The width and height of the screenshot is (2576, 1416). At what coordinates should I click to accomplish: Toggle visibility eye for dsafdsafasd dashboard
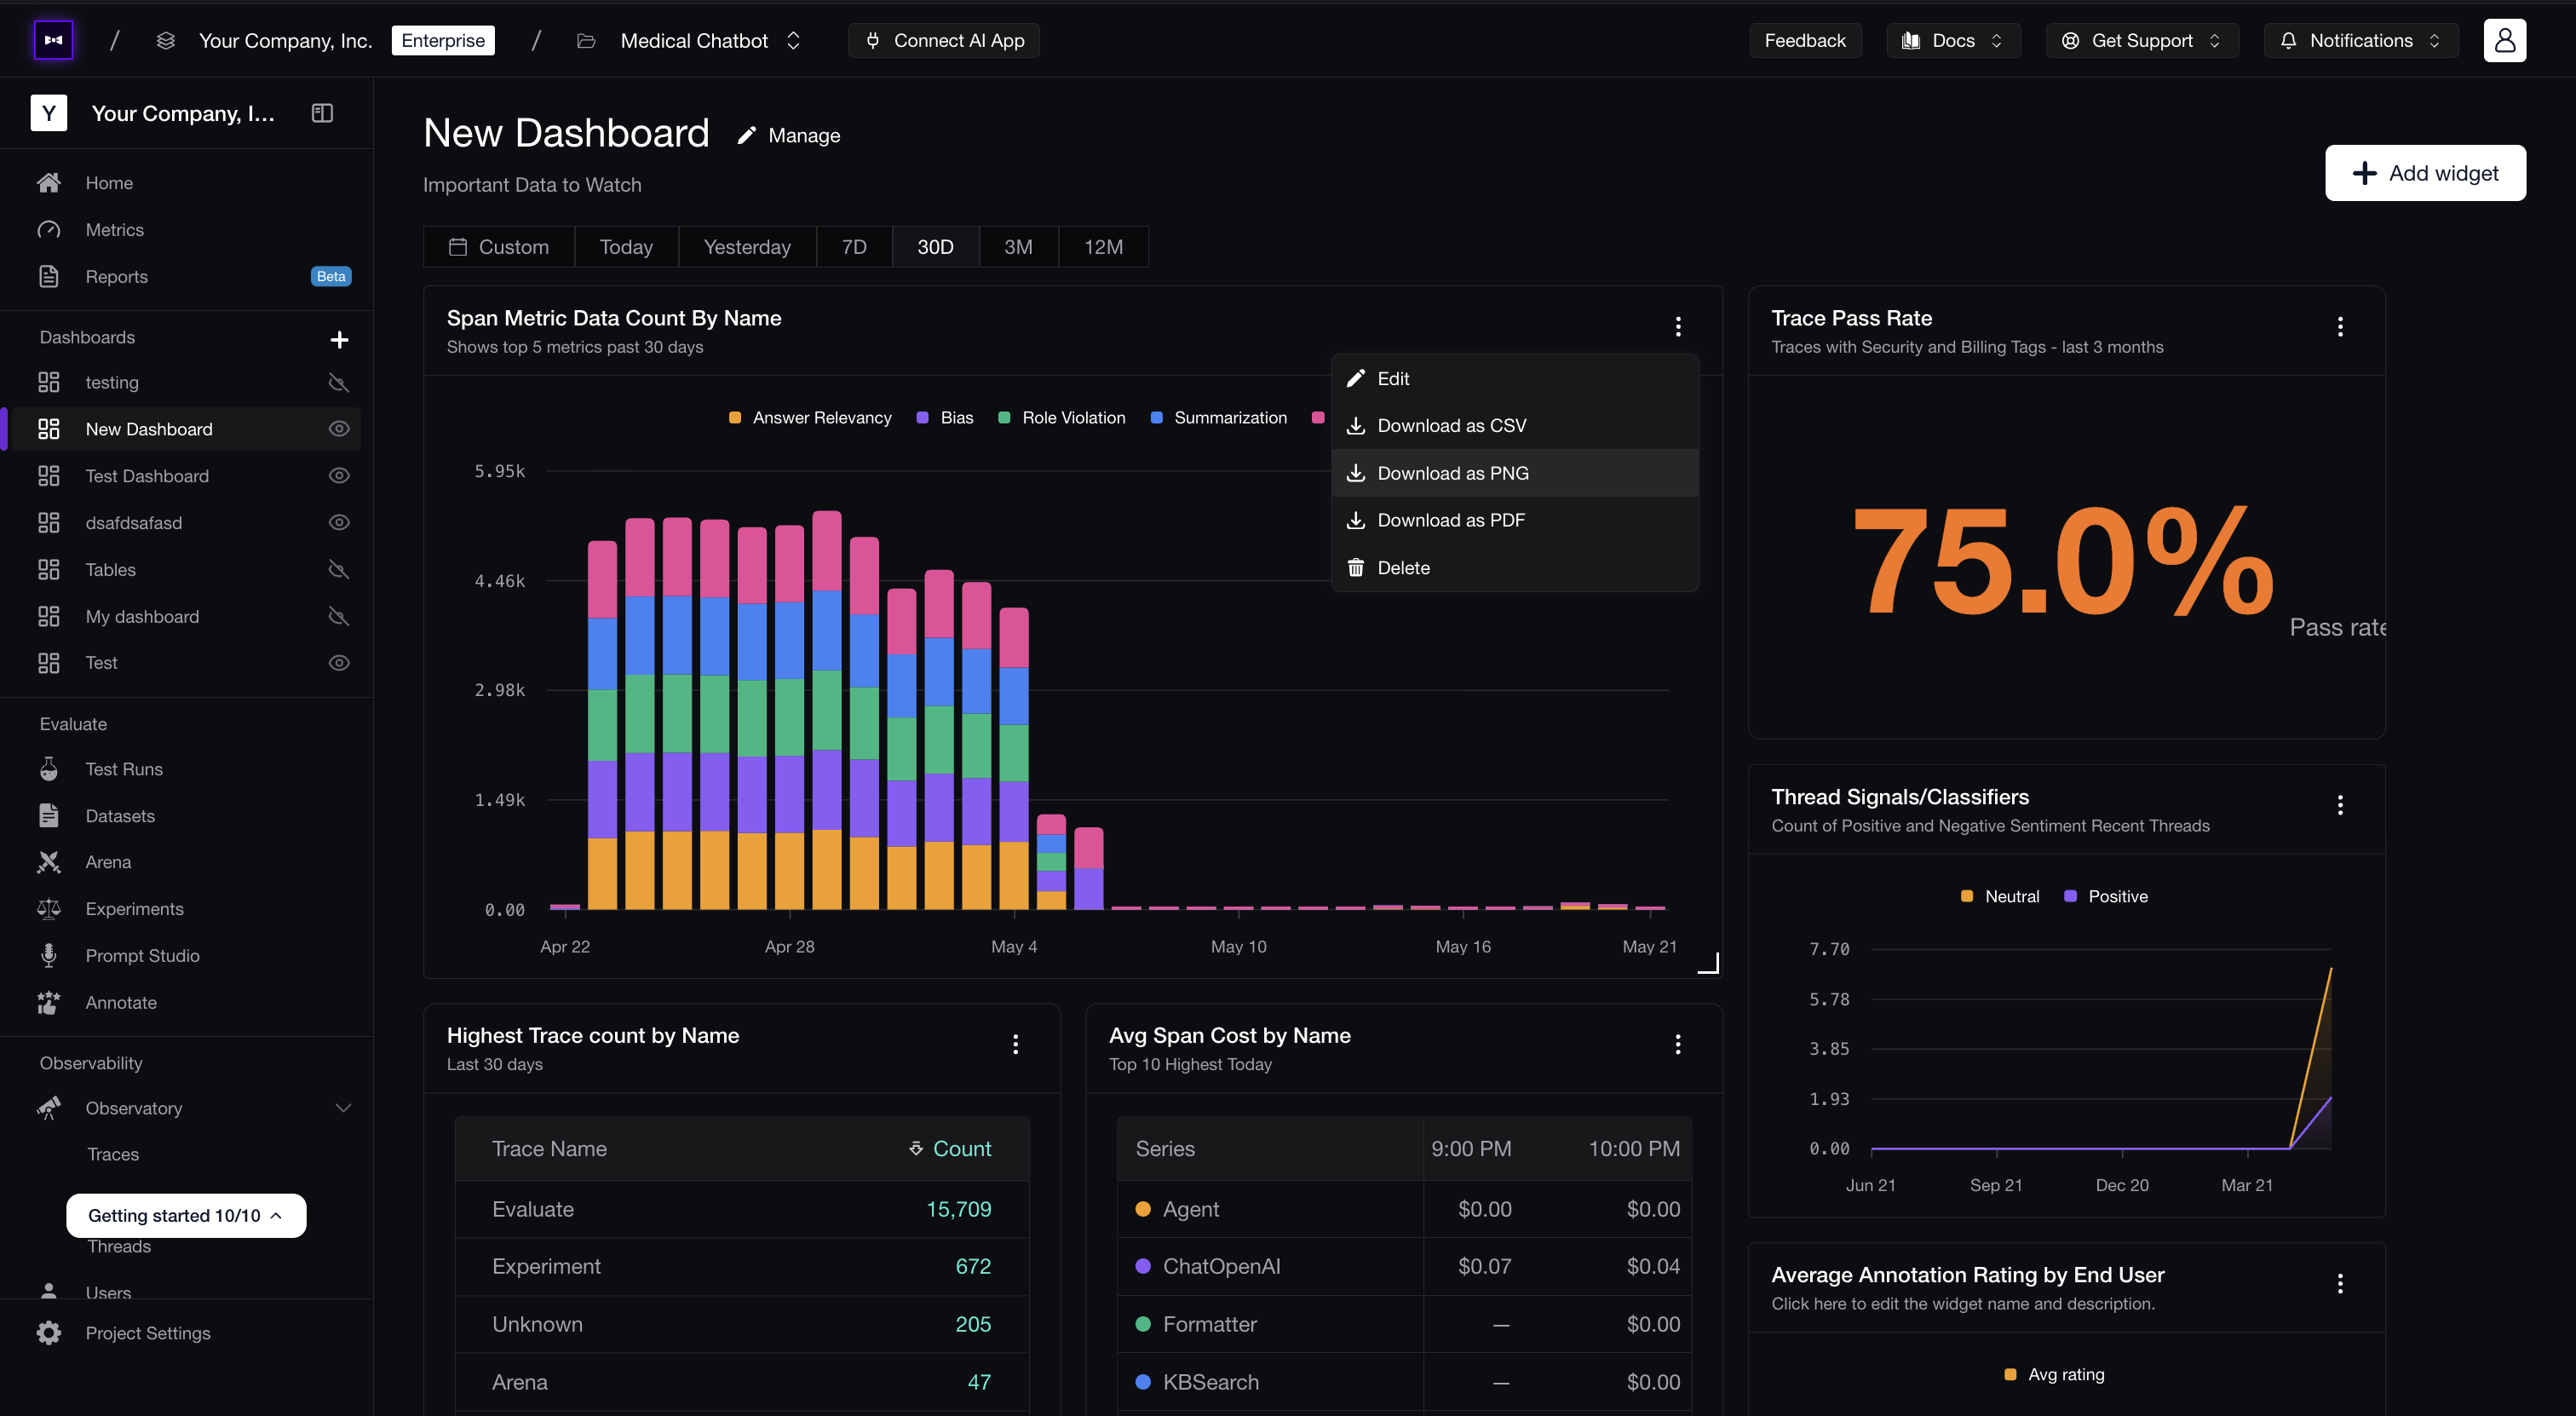(x=339, y=523)
